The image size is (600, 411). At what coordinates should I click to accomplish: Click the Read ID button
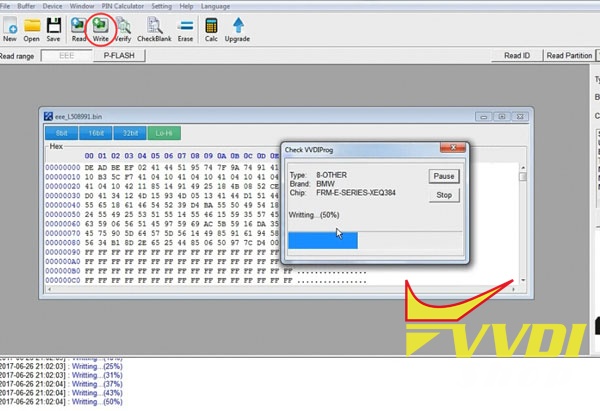point(517,55)
